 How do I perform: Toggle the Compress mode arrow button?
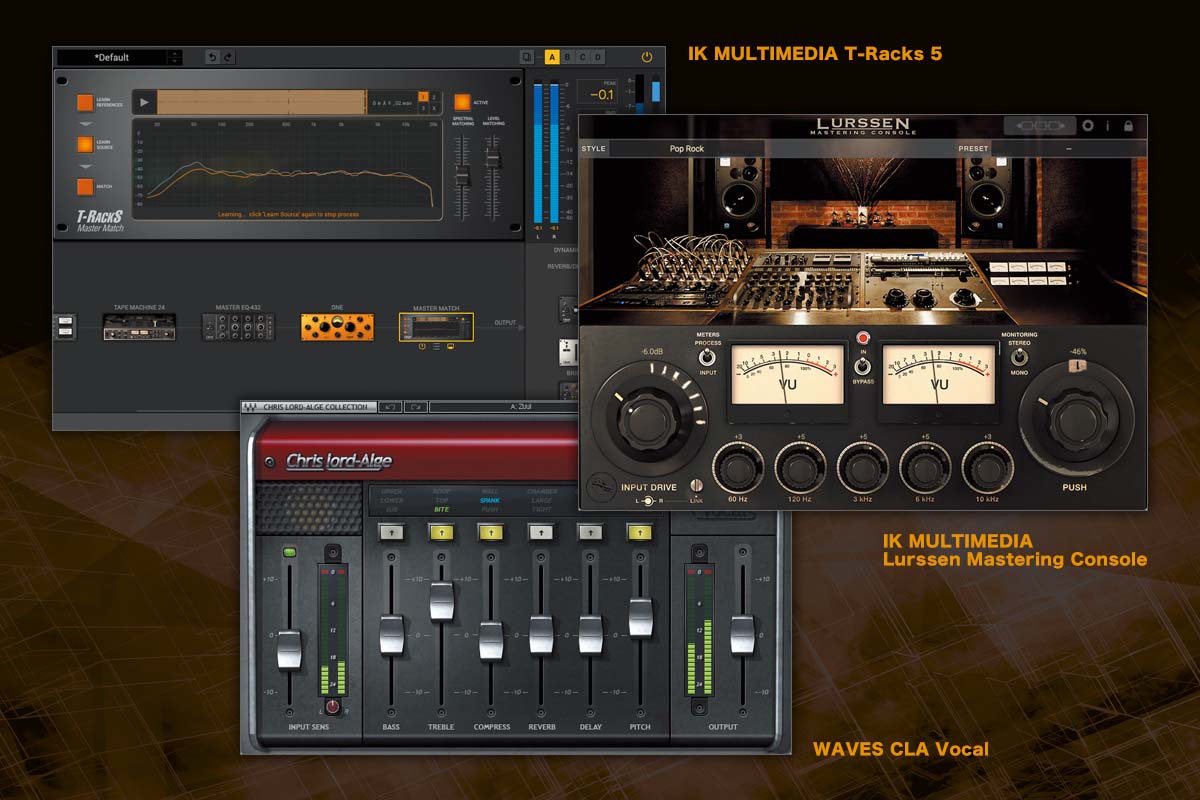pyautogui.click(x=491, y=533)
